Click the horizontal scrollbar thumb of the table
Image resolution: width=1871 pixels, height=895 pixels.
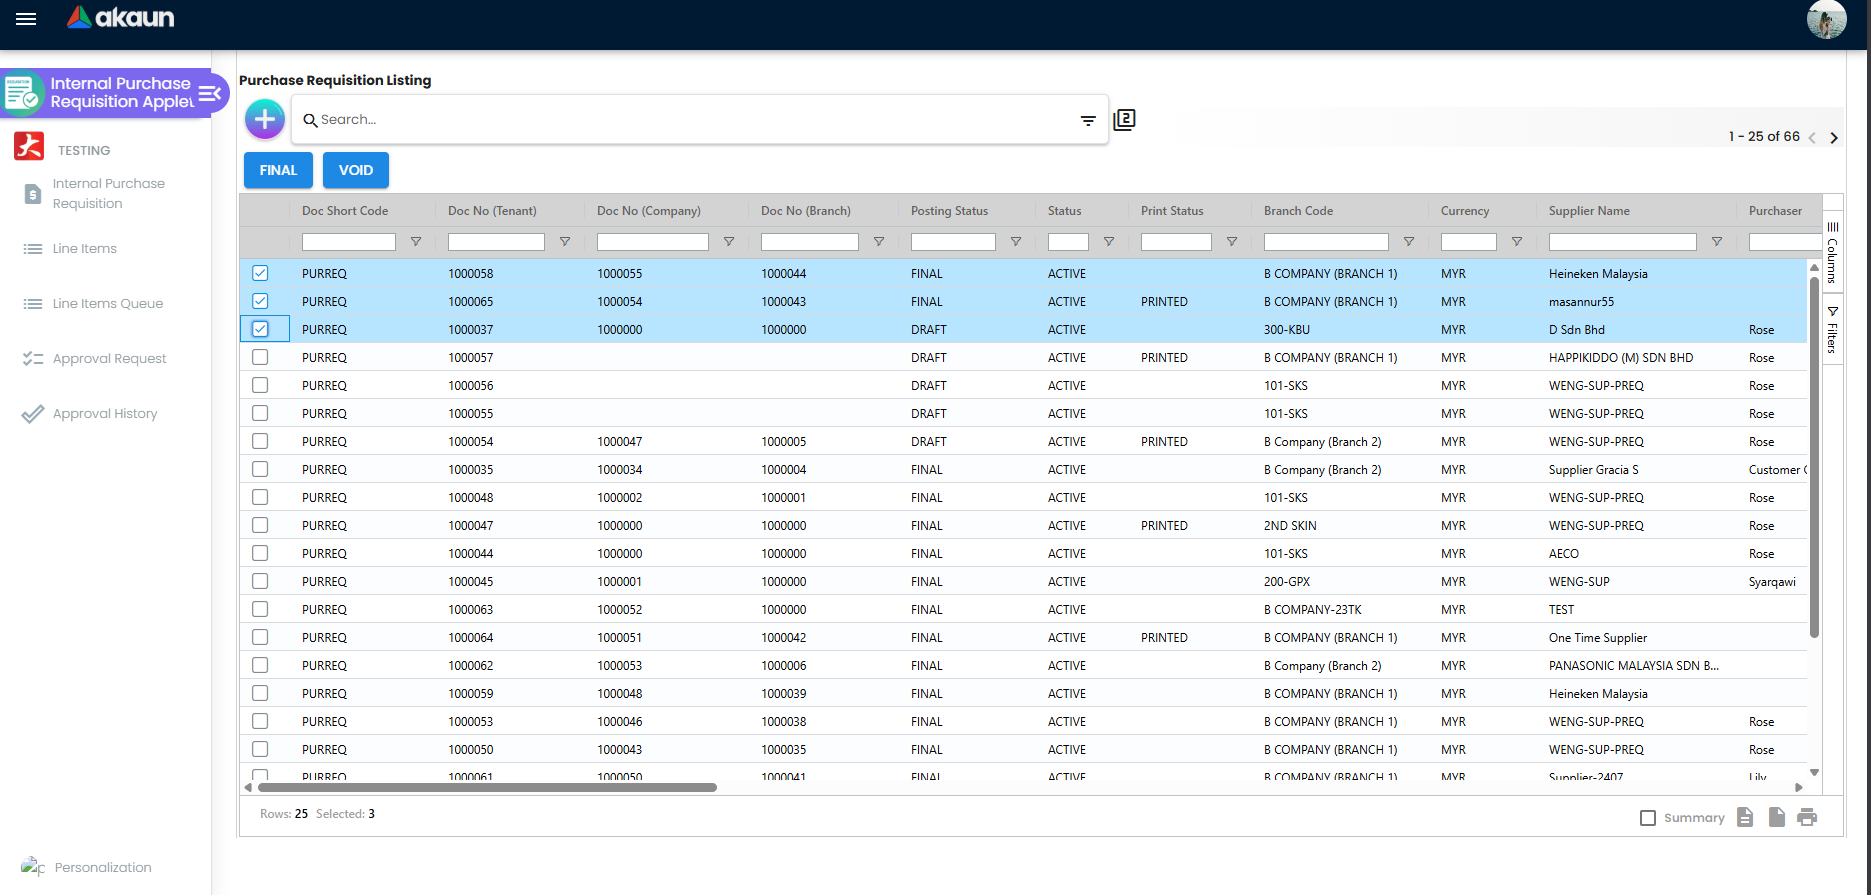pyautogui.click(x=487, y=787)
